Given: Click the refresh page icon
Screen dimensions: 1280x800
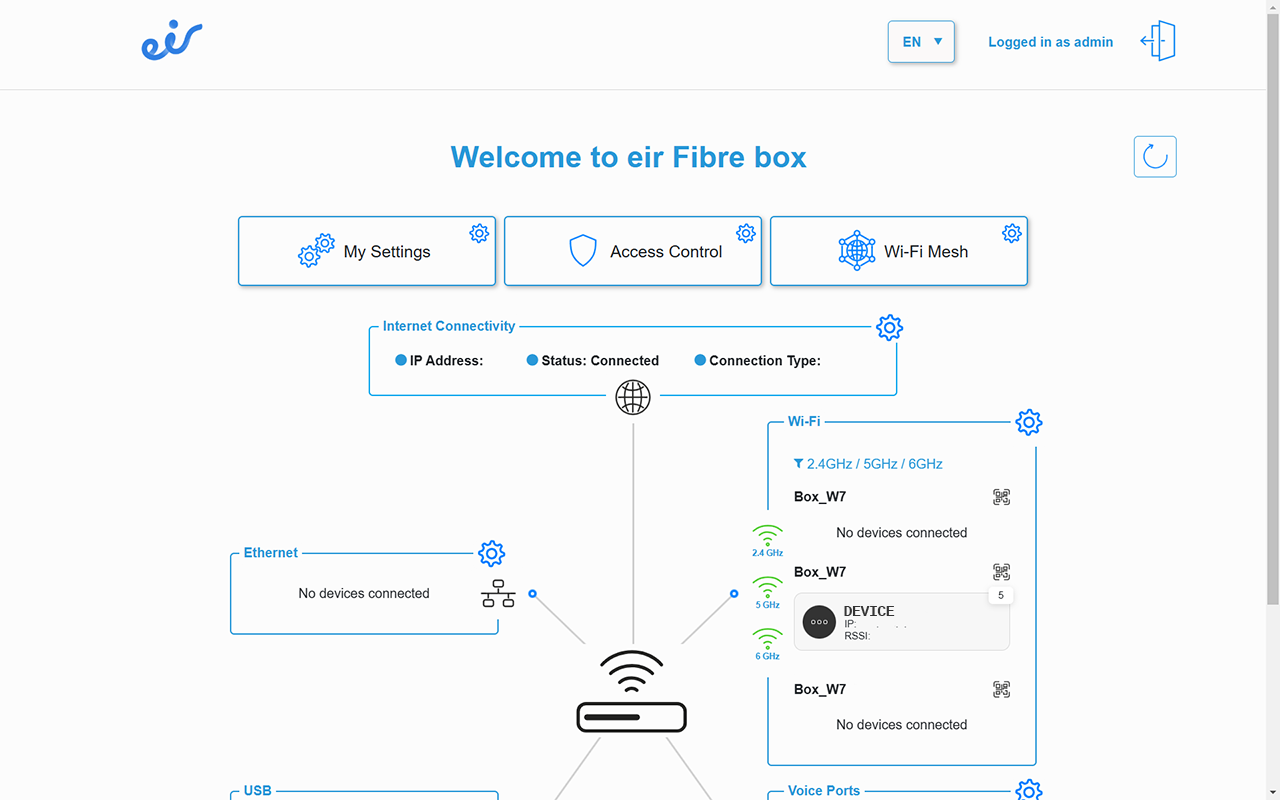Looking at the screenshot, I should coord(1155,157).
